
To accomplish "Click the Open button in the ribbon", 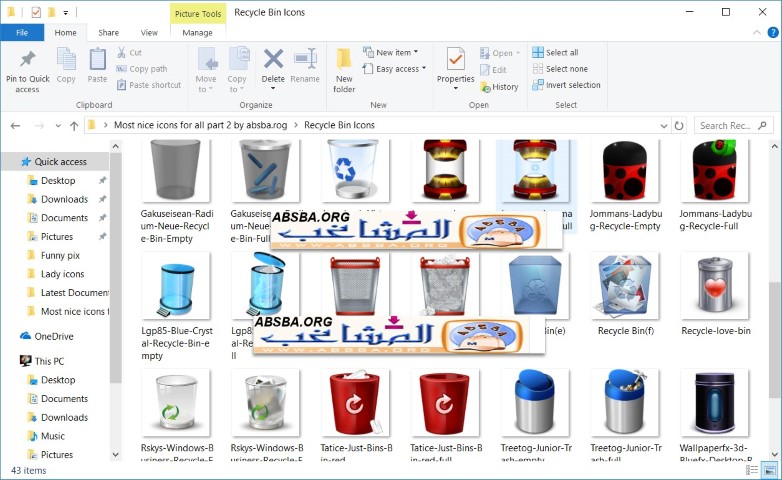I will (500, 53).
